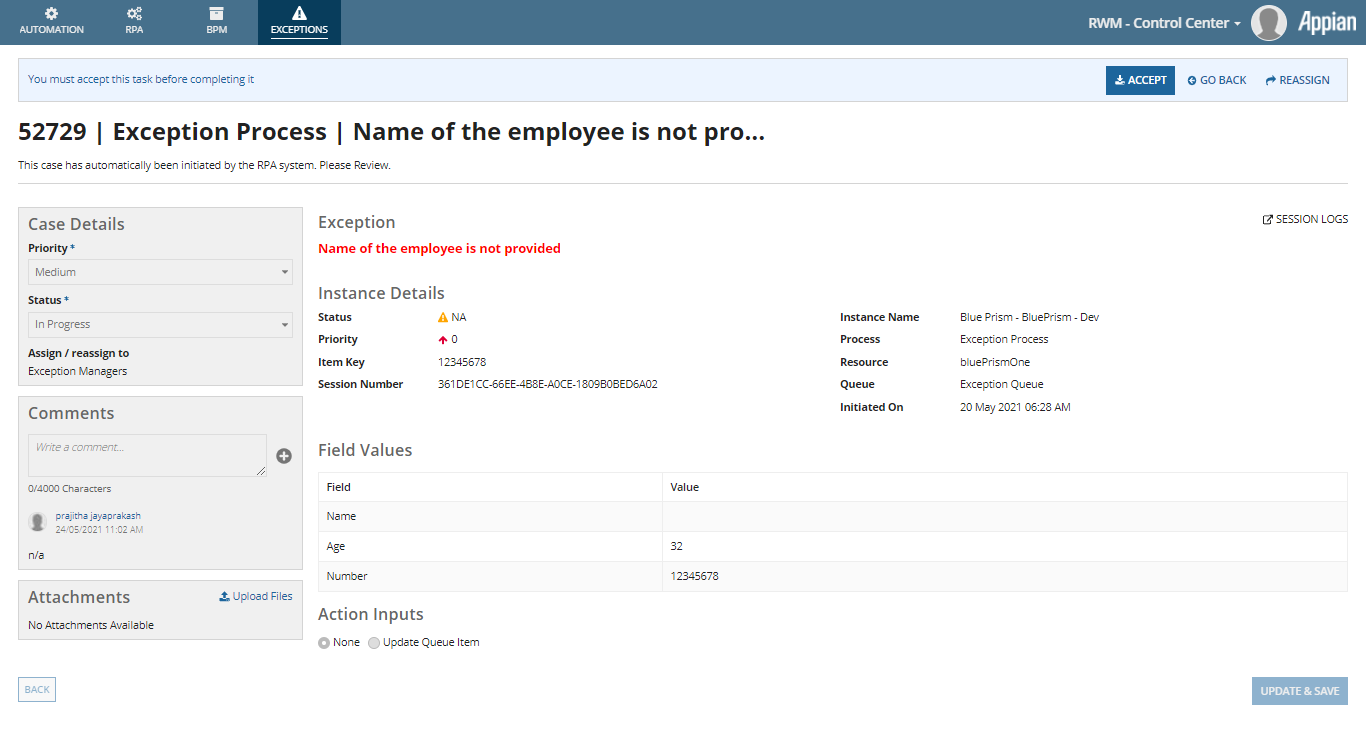Open the Automation tab
1366x735 pixels.
point(52,22)
